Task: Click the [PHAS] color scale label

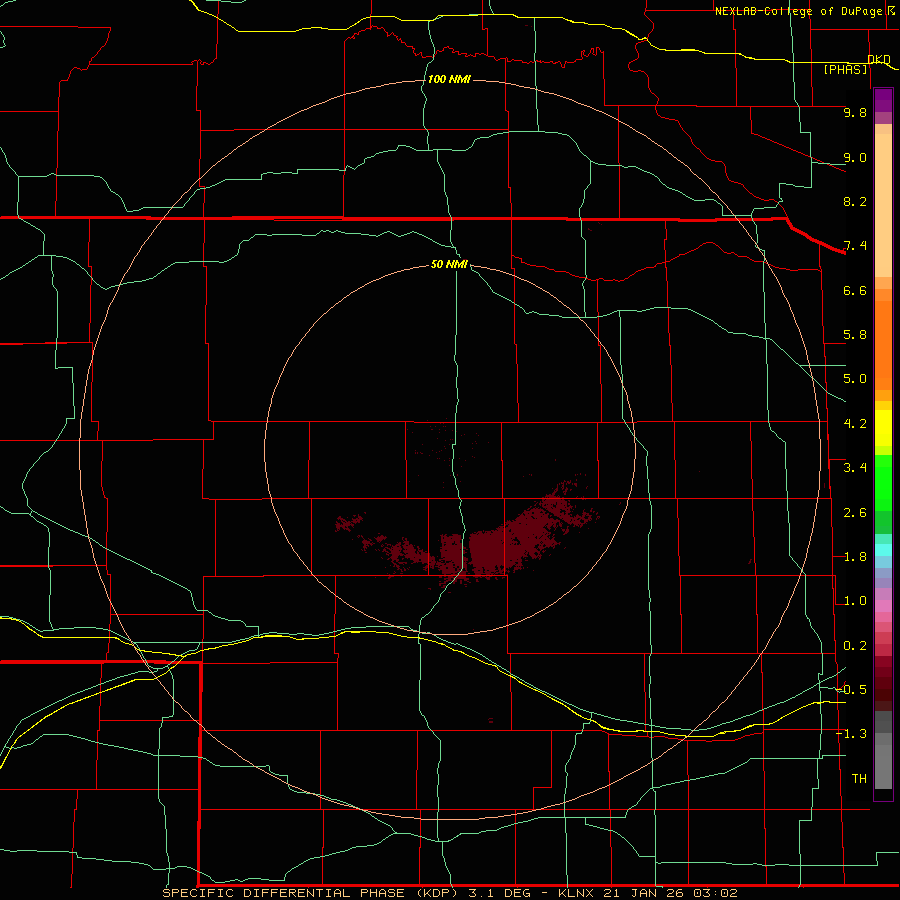Action: pos(846,69)
